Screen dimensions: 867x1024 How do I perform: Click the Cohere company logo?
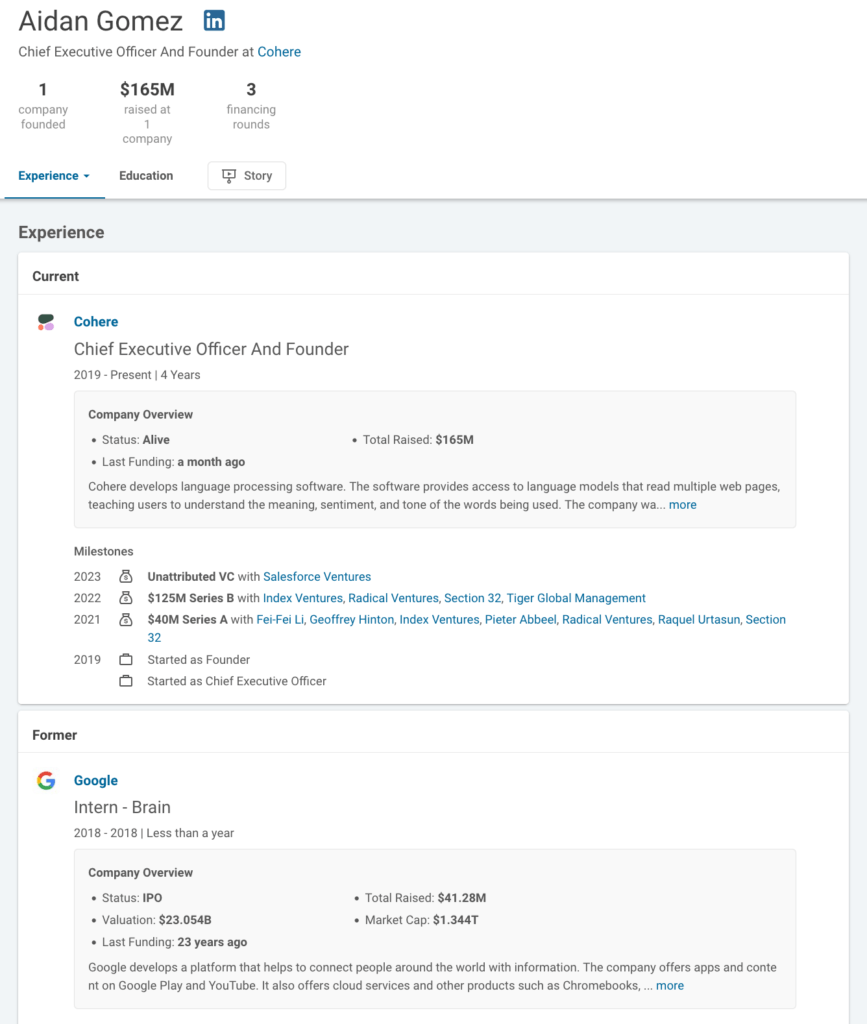click(46, 322)
